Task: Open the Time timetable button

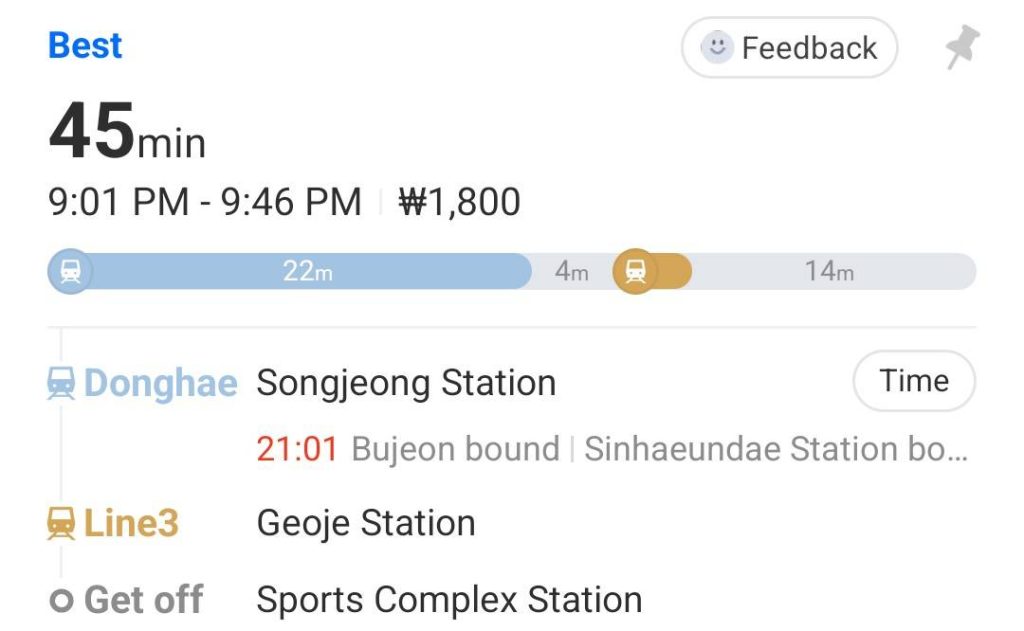Action: click(913, 381)
